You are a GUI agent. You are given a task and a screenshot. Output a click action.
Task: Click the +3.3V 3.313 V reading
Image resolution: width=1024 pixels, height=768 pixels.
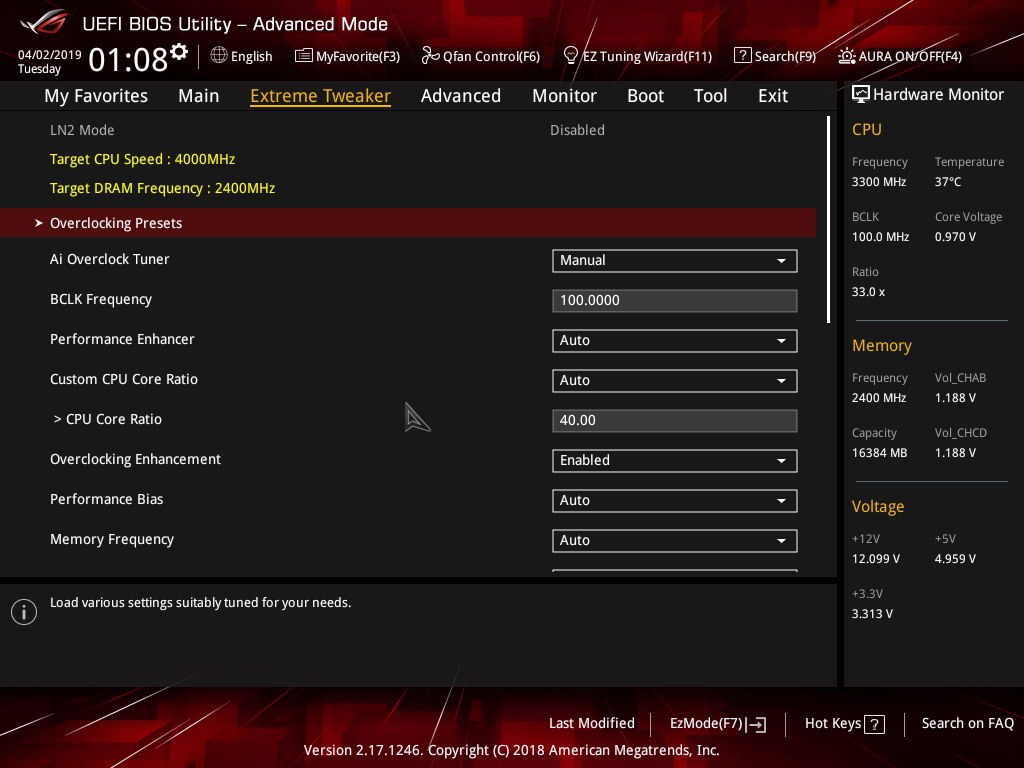click(872, 614)
